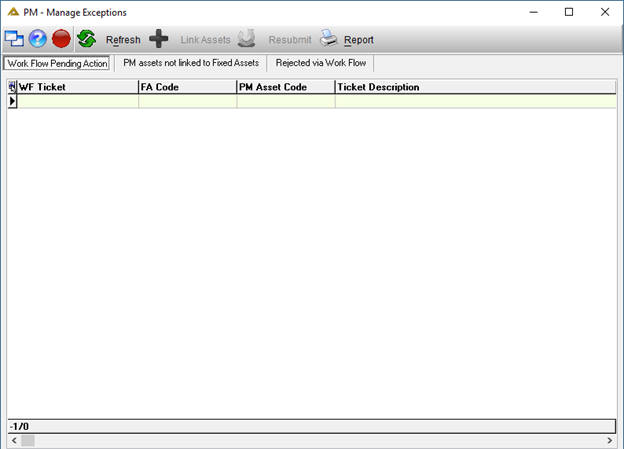This screenshot has width=624, height=449.
Task: Click the gray Resubmit arrow icon
Action: point(246,39)
